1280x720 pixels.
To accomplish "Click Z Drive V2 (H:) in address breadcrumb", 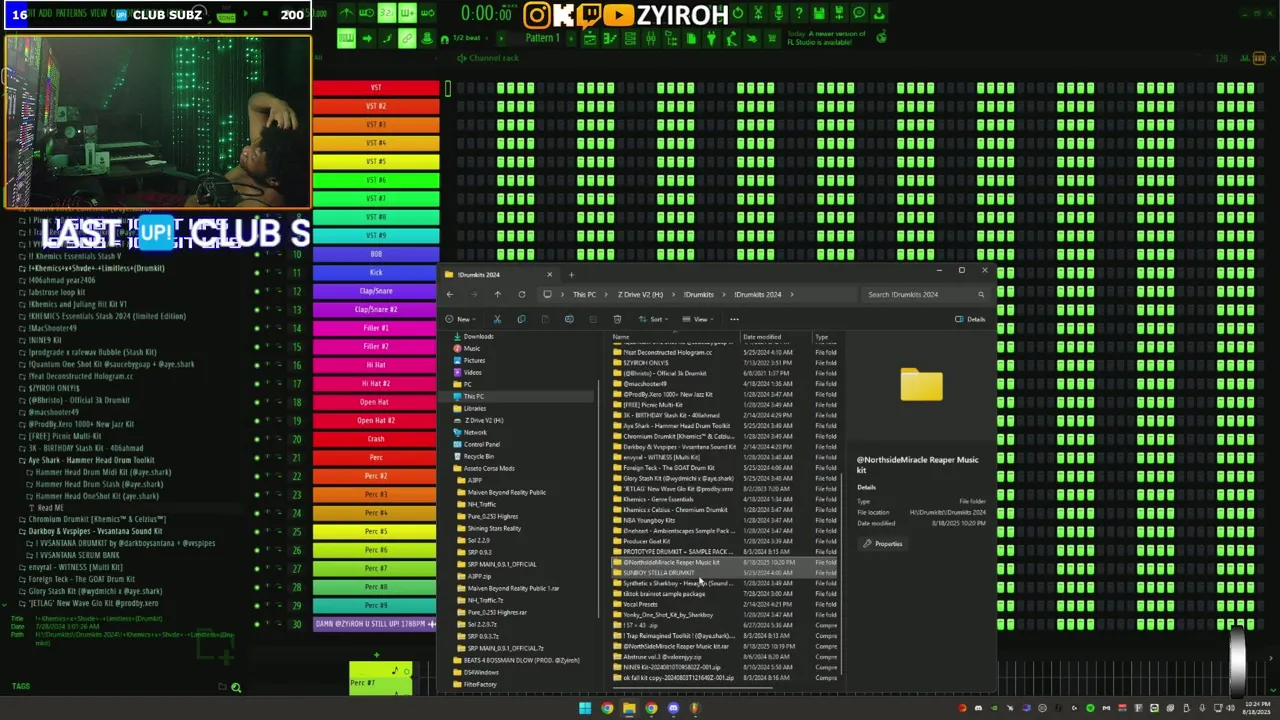I will [640, 294].
